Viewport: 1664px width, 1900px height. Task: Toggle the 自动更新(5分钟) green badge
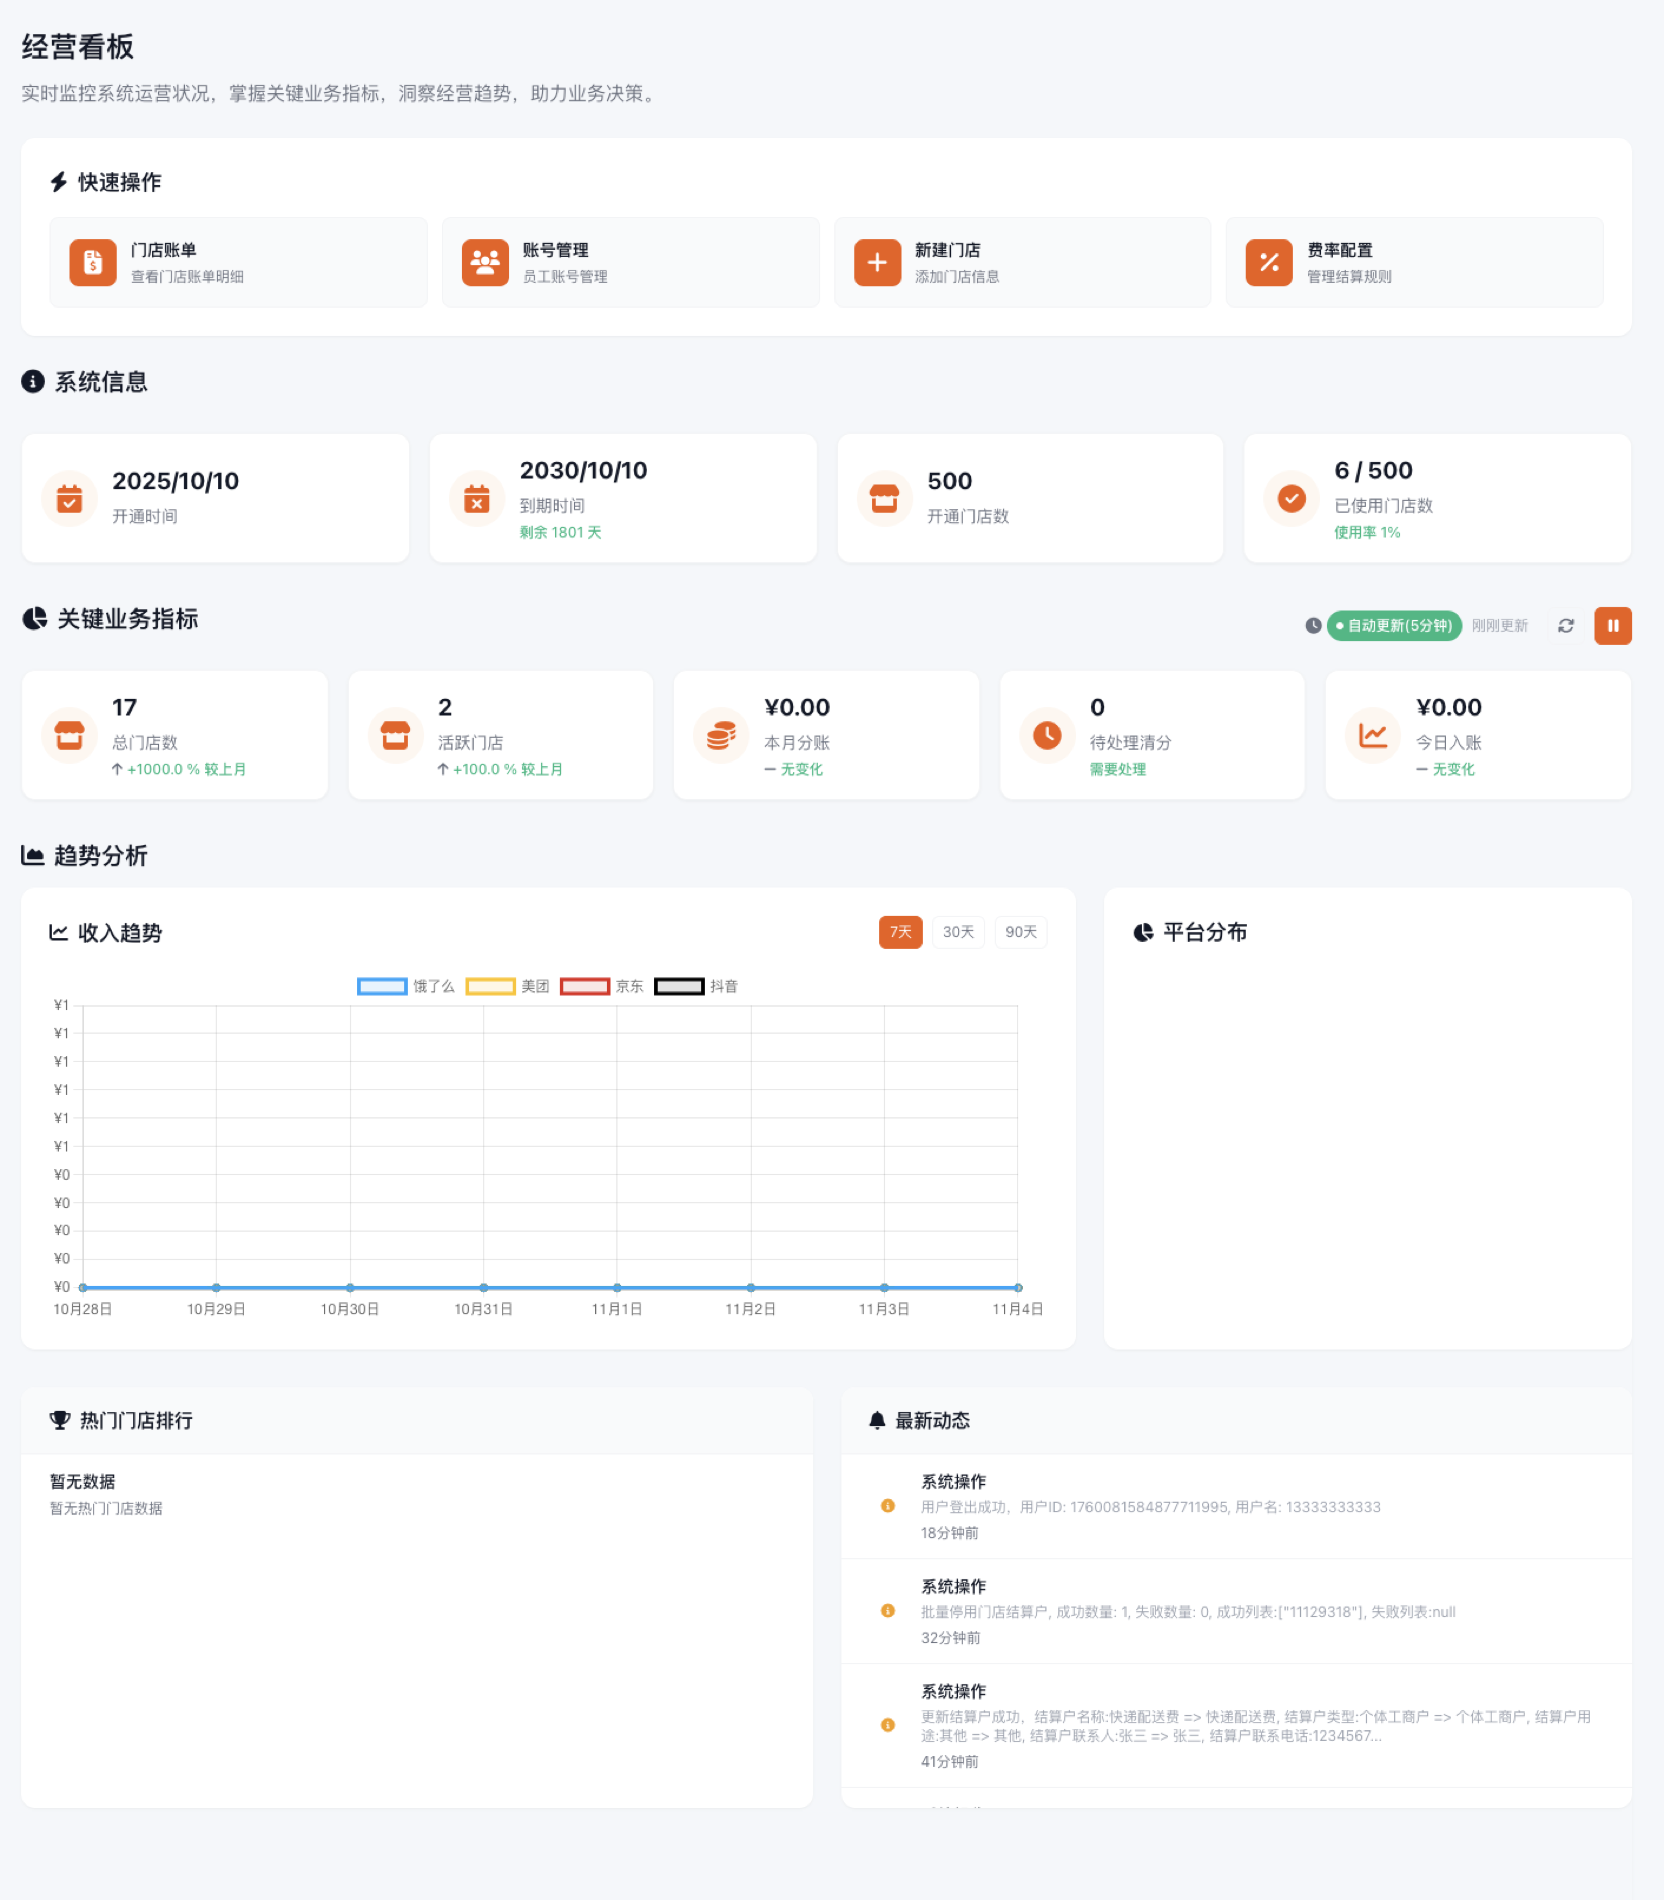(x=1394, y=626)
